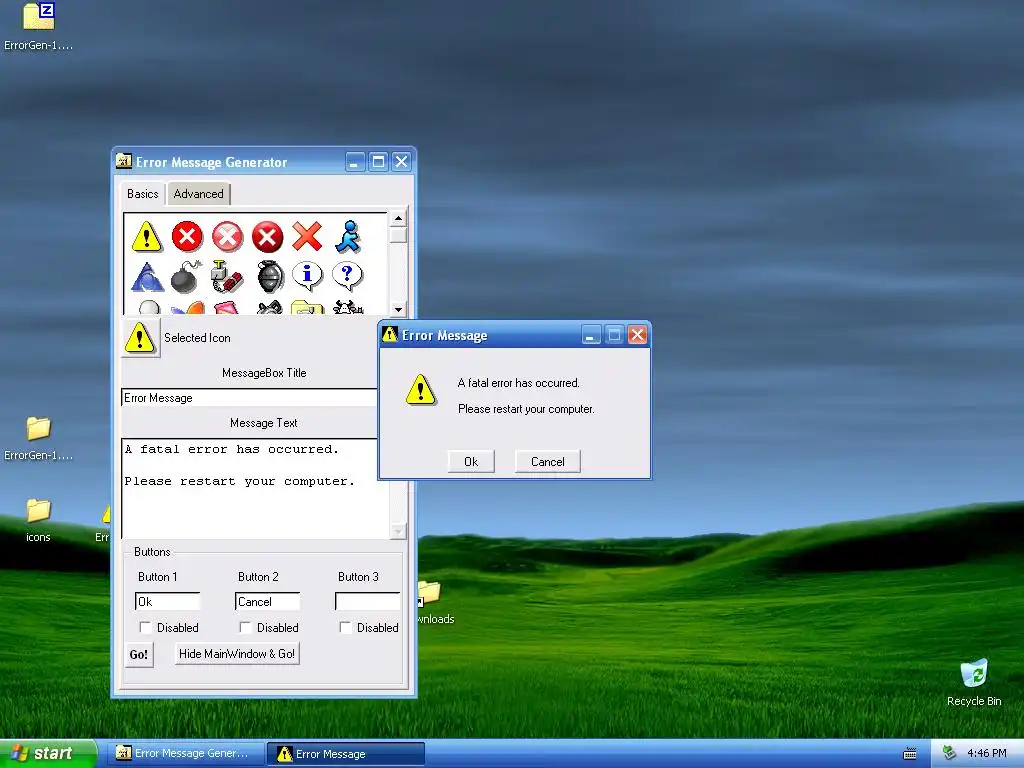
Task: Pick the partly visible yellow folder icon in the list
Action: tap(307, 308)
